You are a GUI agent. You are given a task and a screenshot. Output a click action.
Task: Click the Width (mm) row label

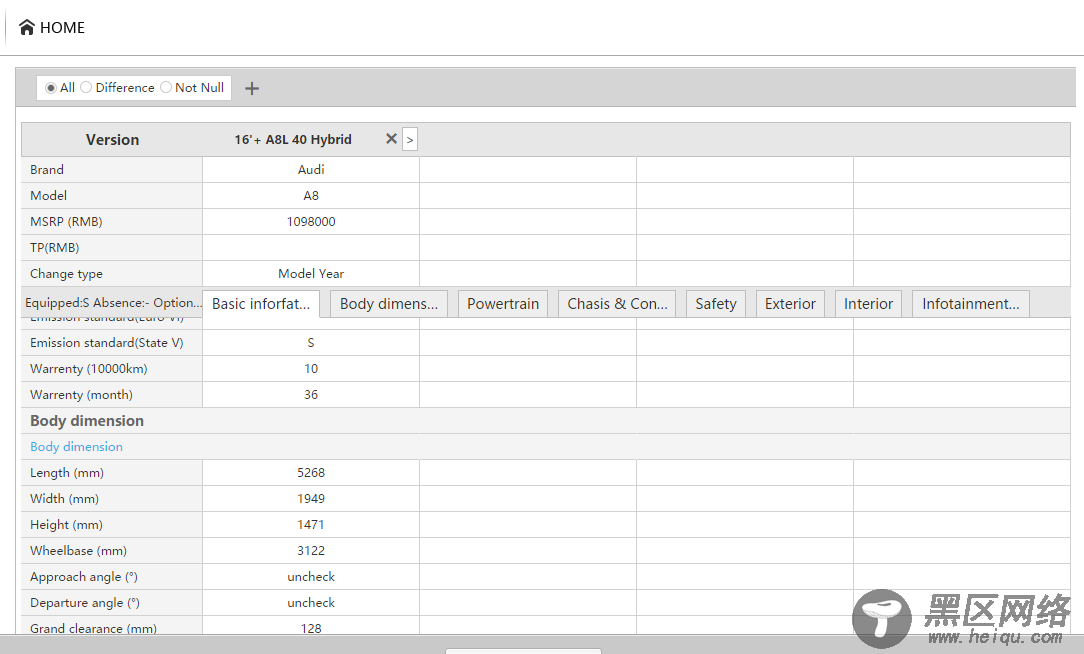click(x=64, y=499)
